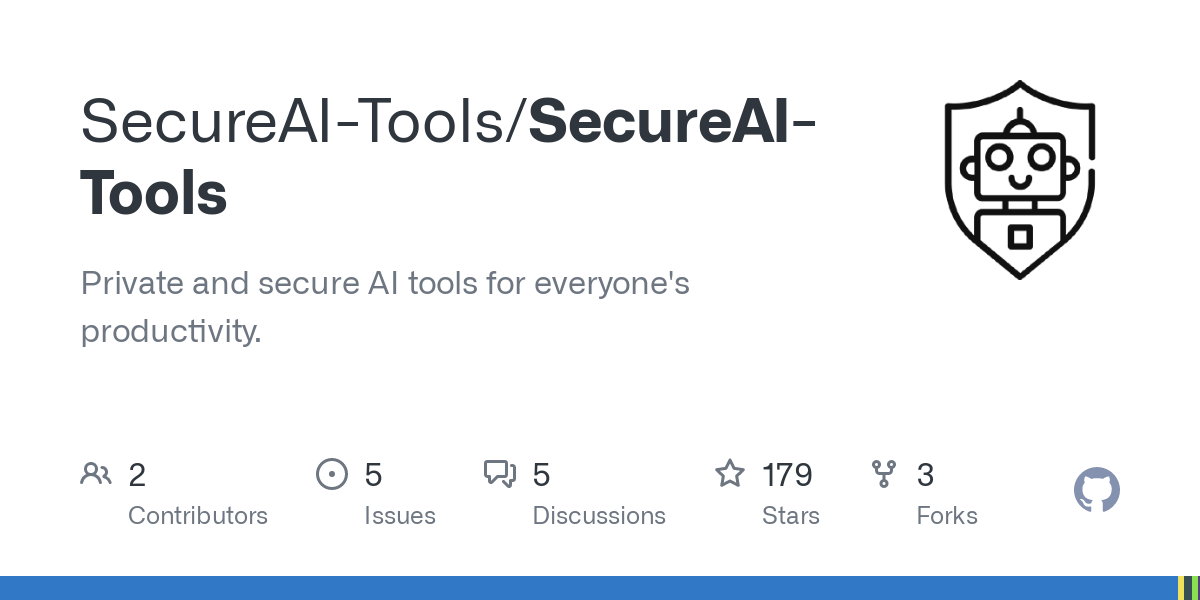Select the Stars label
Screen dimensions: 1200x600
click(x=791, y=516)
